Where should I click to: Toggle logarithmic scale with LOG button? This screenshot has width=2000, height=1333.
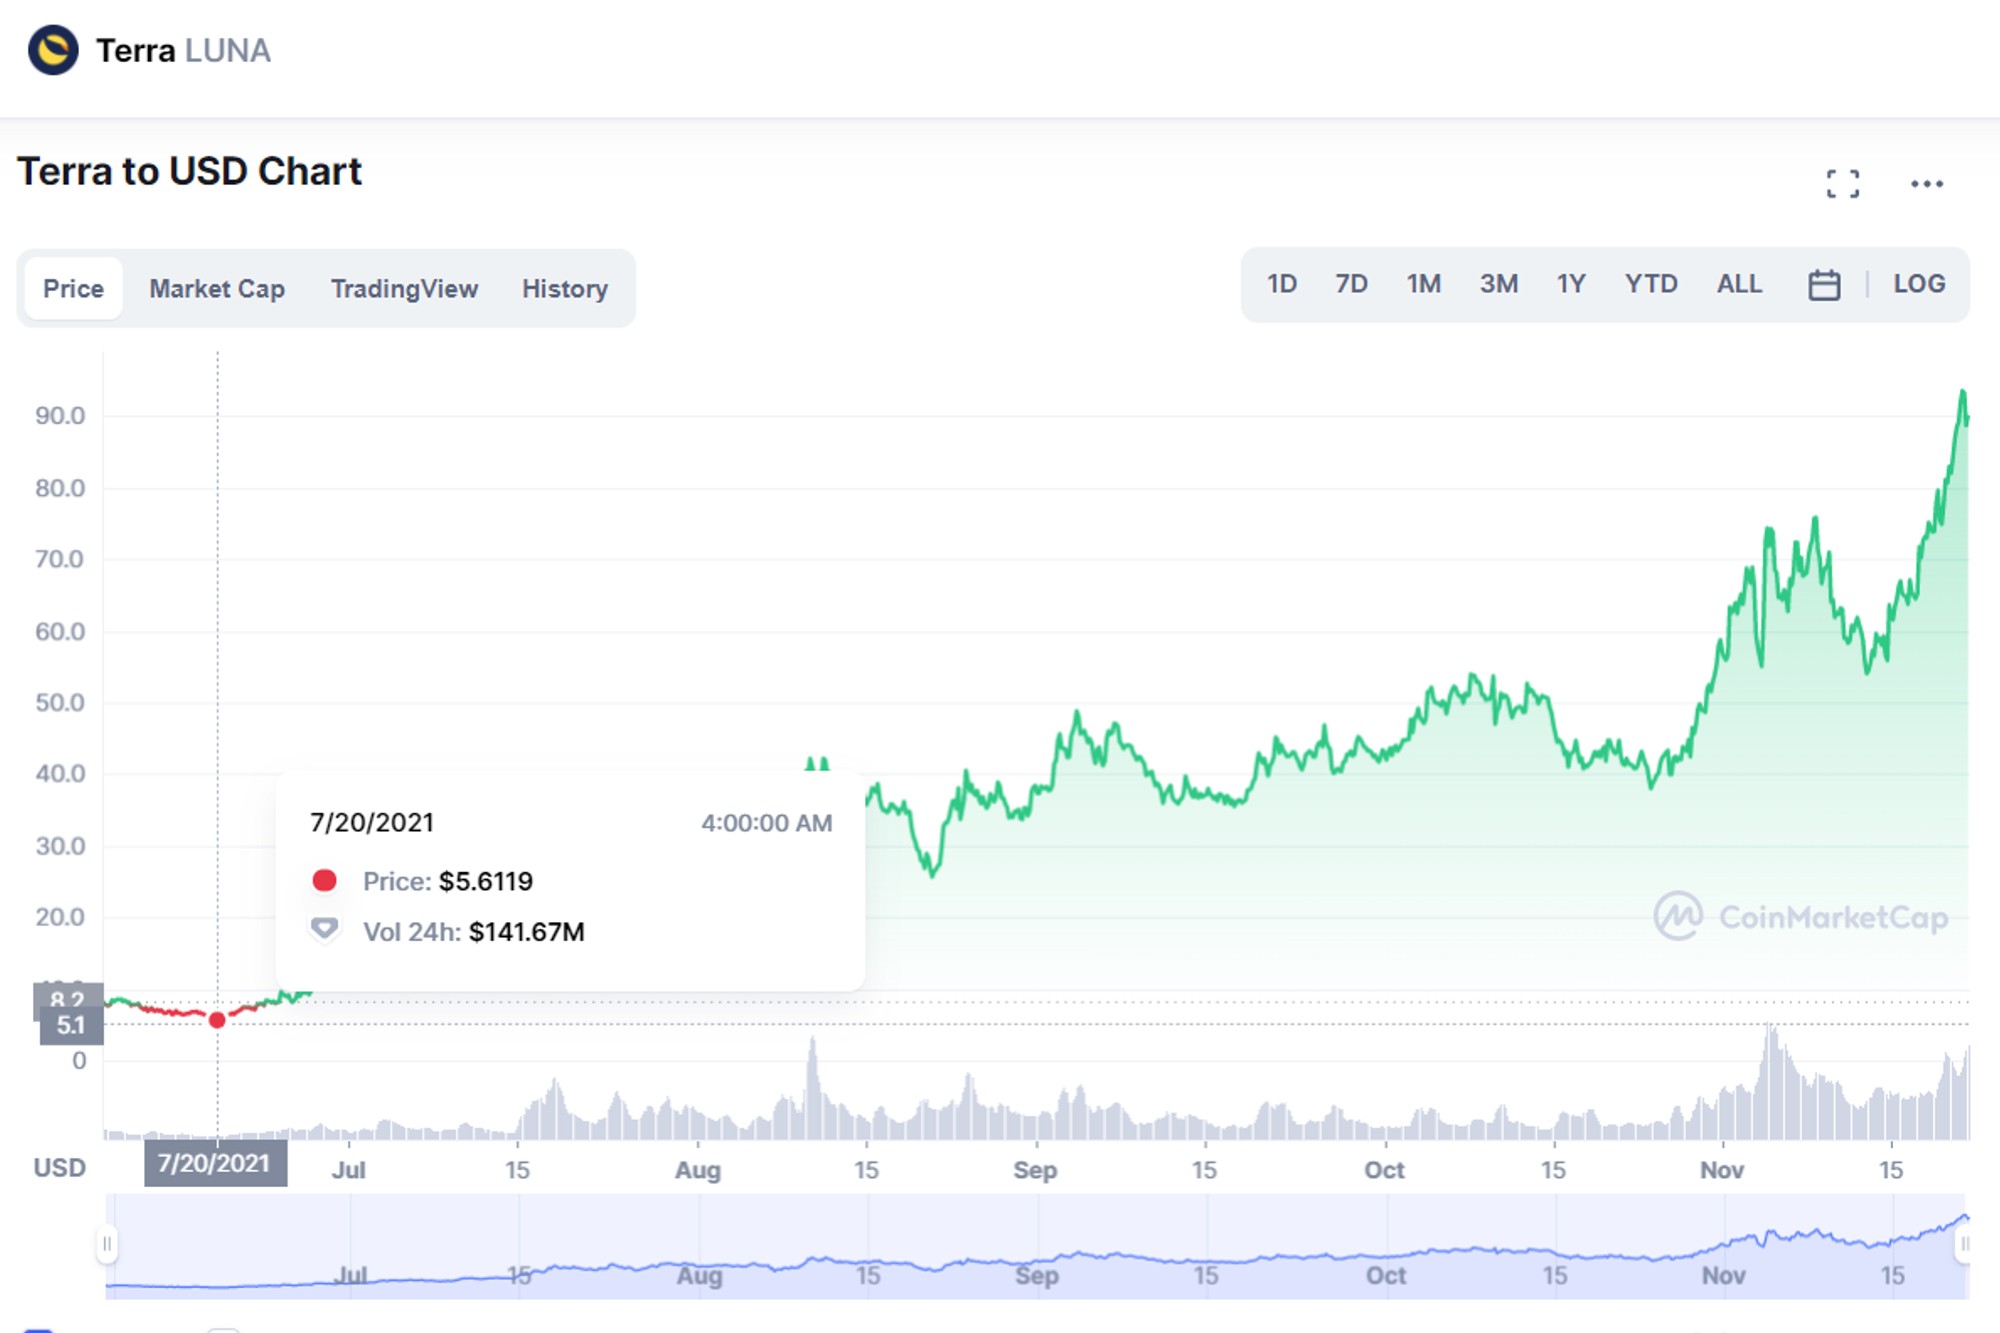click(x=1917, y=284)
